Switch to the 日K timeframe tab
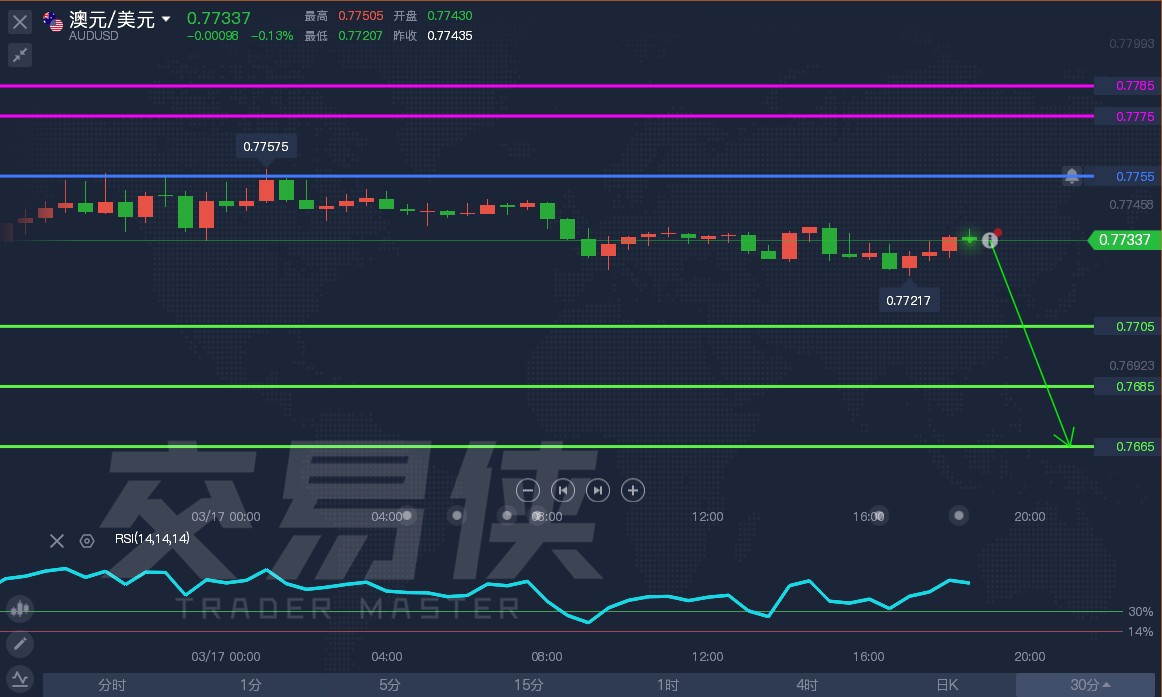 pyautogui.click(x=947, y=685)
